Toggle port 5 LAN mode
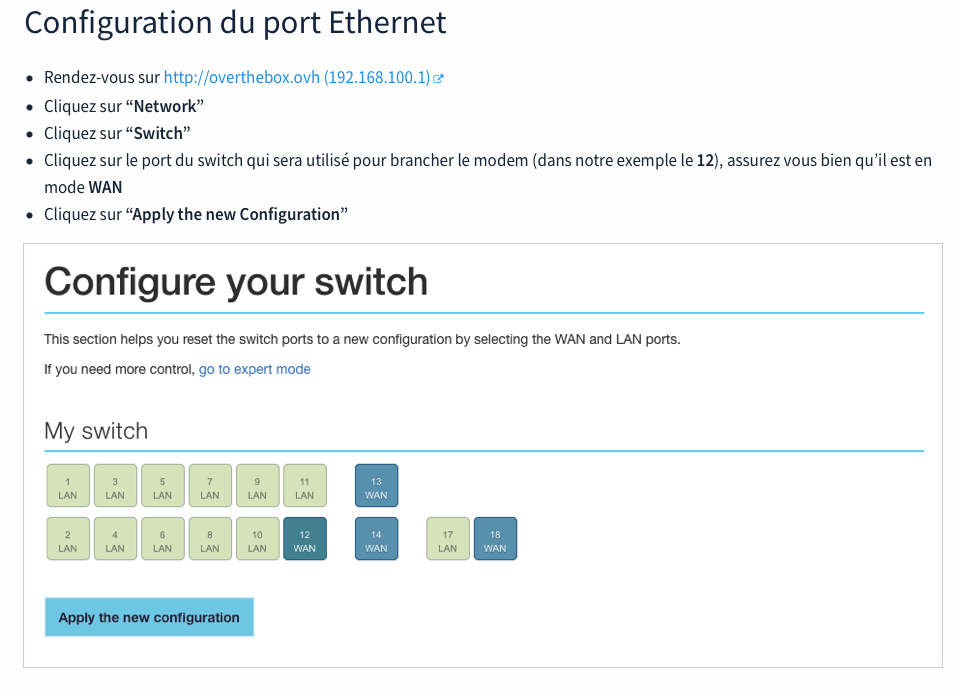The height and width of the screenshot is (692, 958). tap(163, 486)
